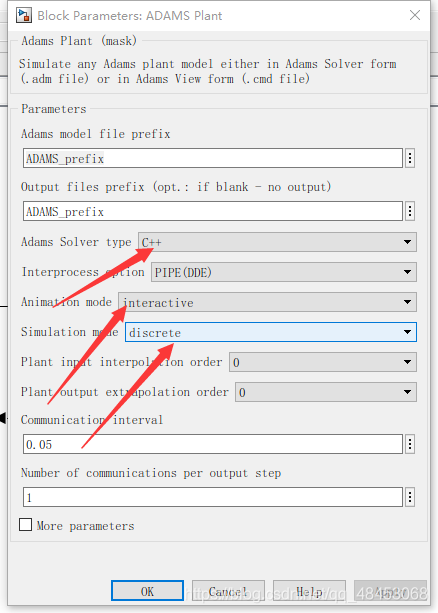Open the Animation mode dropdown
Viewport: 438px width, 613px height.
click(x=267, y=302)
